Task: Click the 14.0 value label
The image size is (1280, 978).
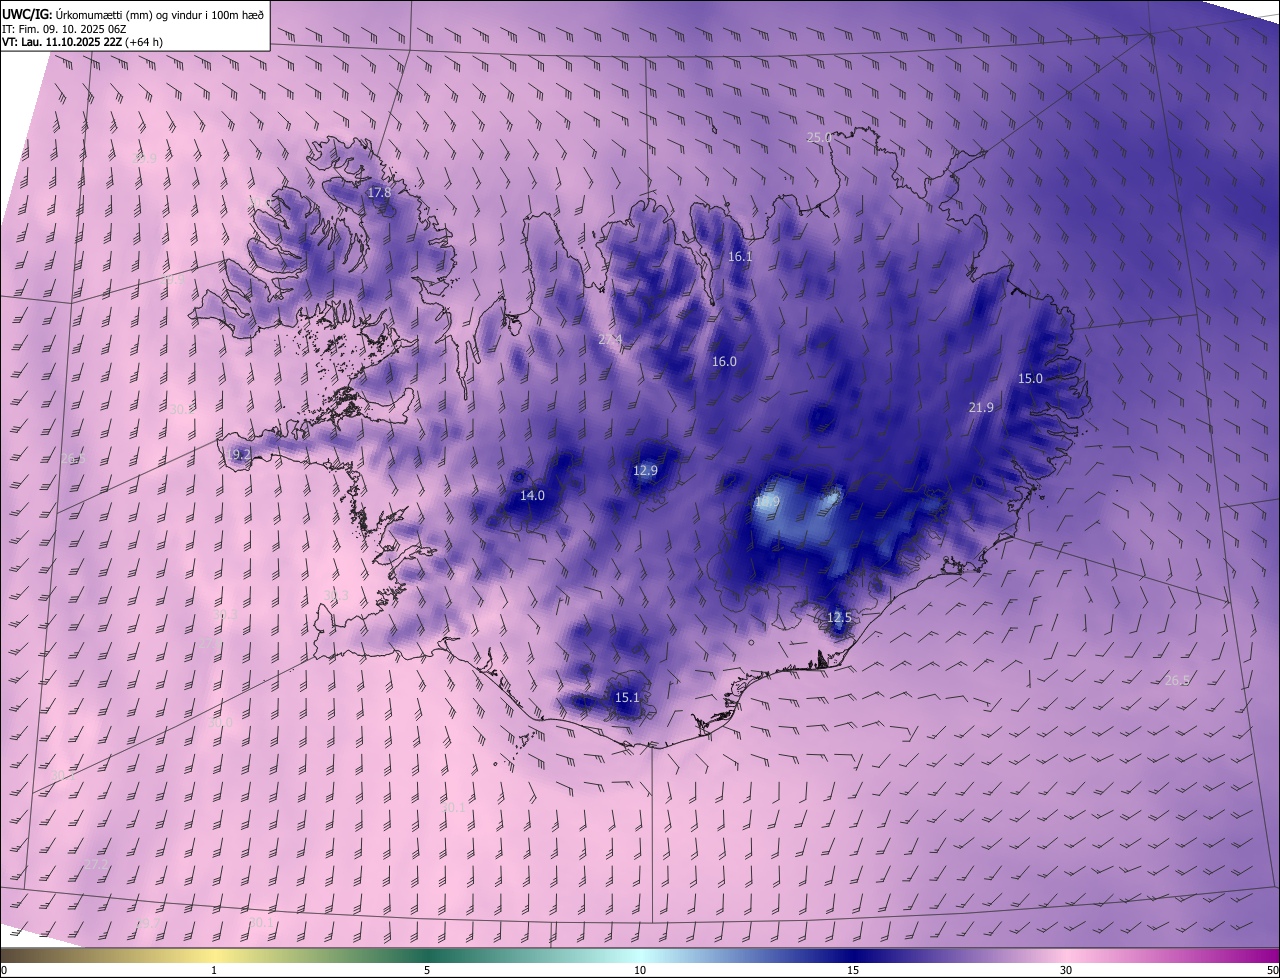Action: point(533,496)
